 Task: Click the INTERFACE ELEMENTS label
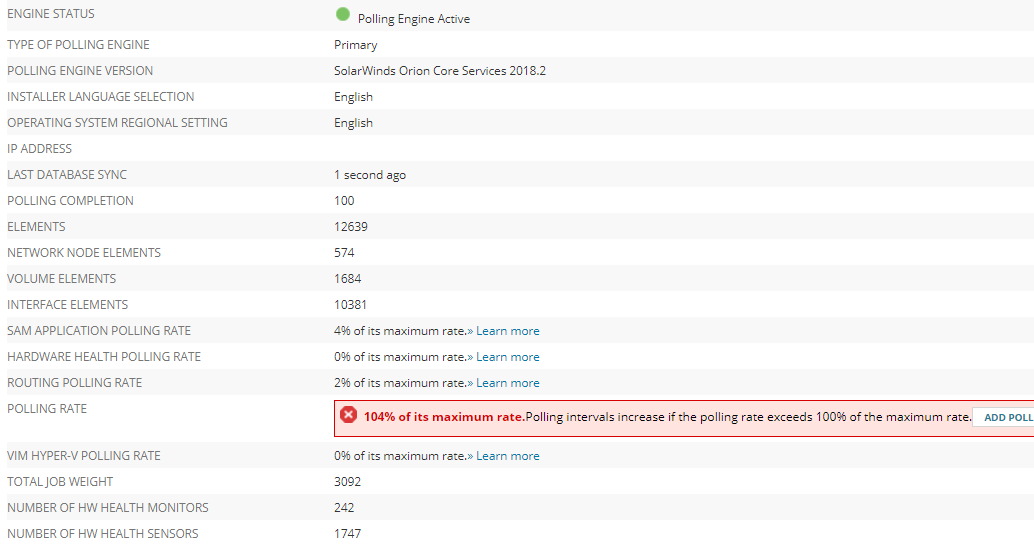tap(67, 305)
